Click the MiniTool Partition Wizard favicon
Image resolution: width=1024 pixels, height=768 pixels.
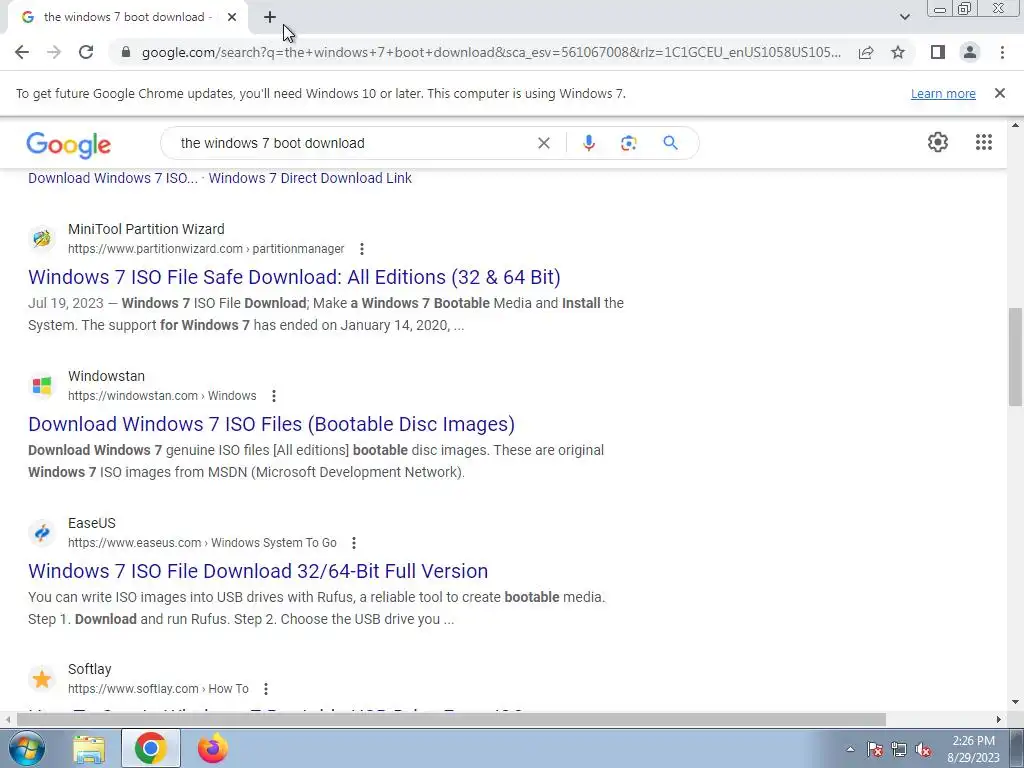click(x=42, y=238)
